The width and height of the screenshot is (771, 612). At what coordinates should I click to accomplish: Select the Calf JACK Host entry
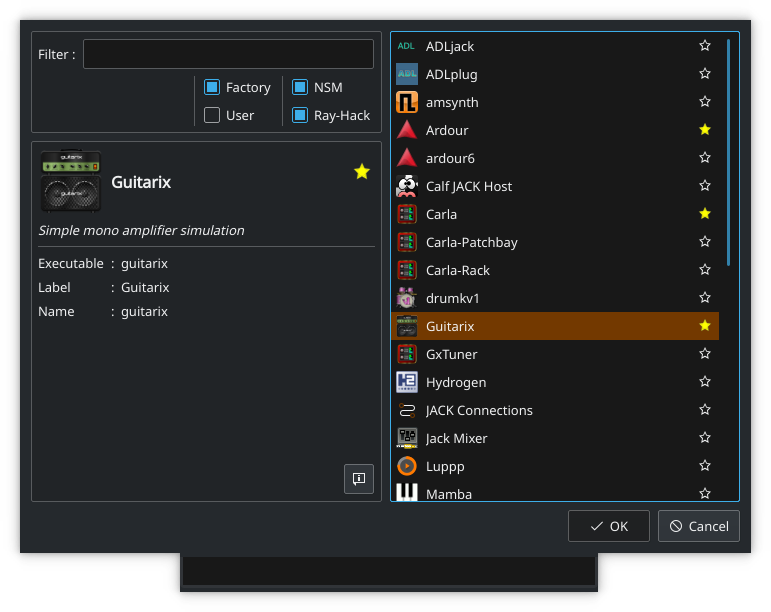(x=555, y=186)
